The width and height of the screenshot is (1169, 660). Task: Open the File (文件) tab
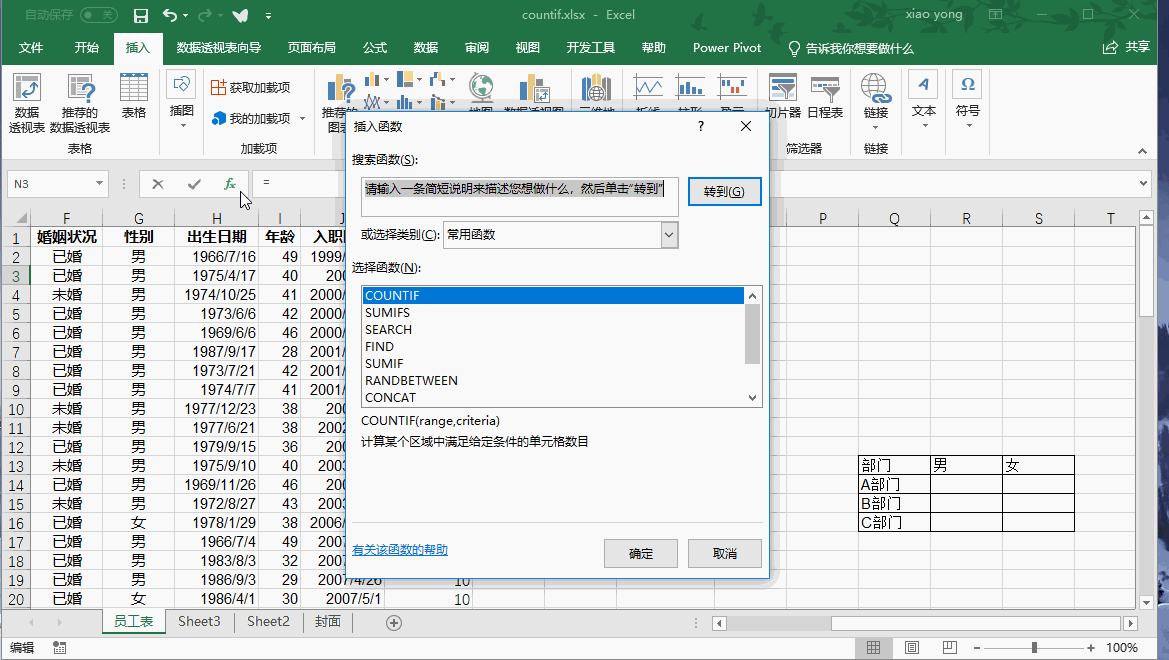[x=31, y=48]
